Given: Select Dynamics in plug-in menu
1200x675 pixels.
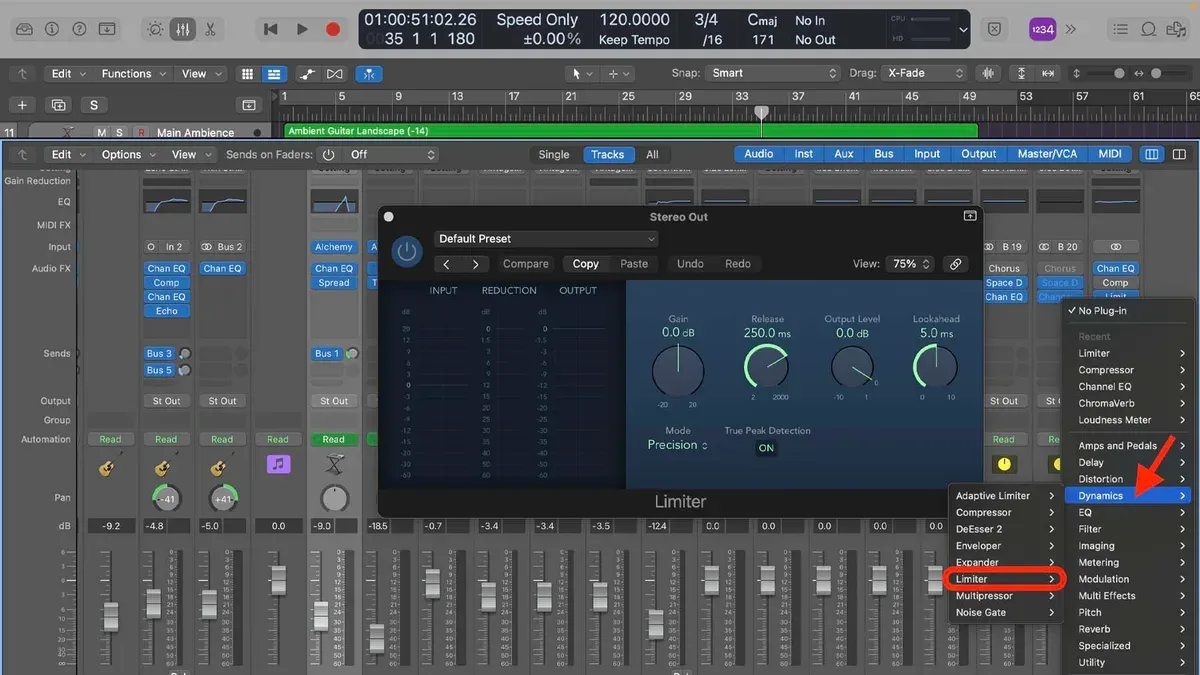Looking at the screenshot, I should tap(1129, 496).
